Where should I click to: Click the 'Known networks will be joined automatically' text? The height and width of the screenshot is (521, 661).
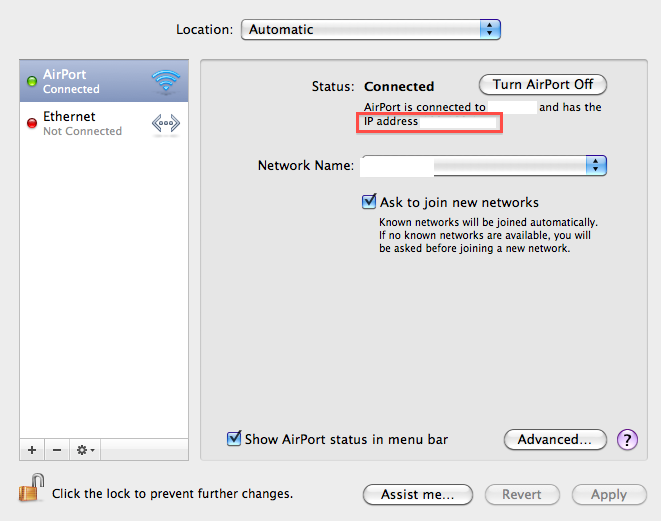point(488,222)
